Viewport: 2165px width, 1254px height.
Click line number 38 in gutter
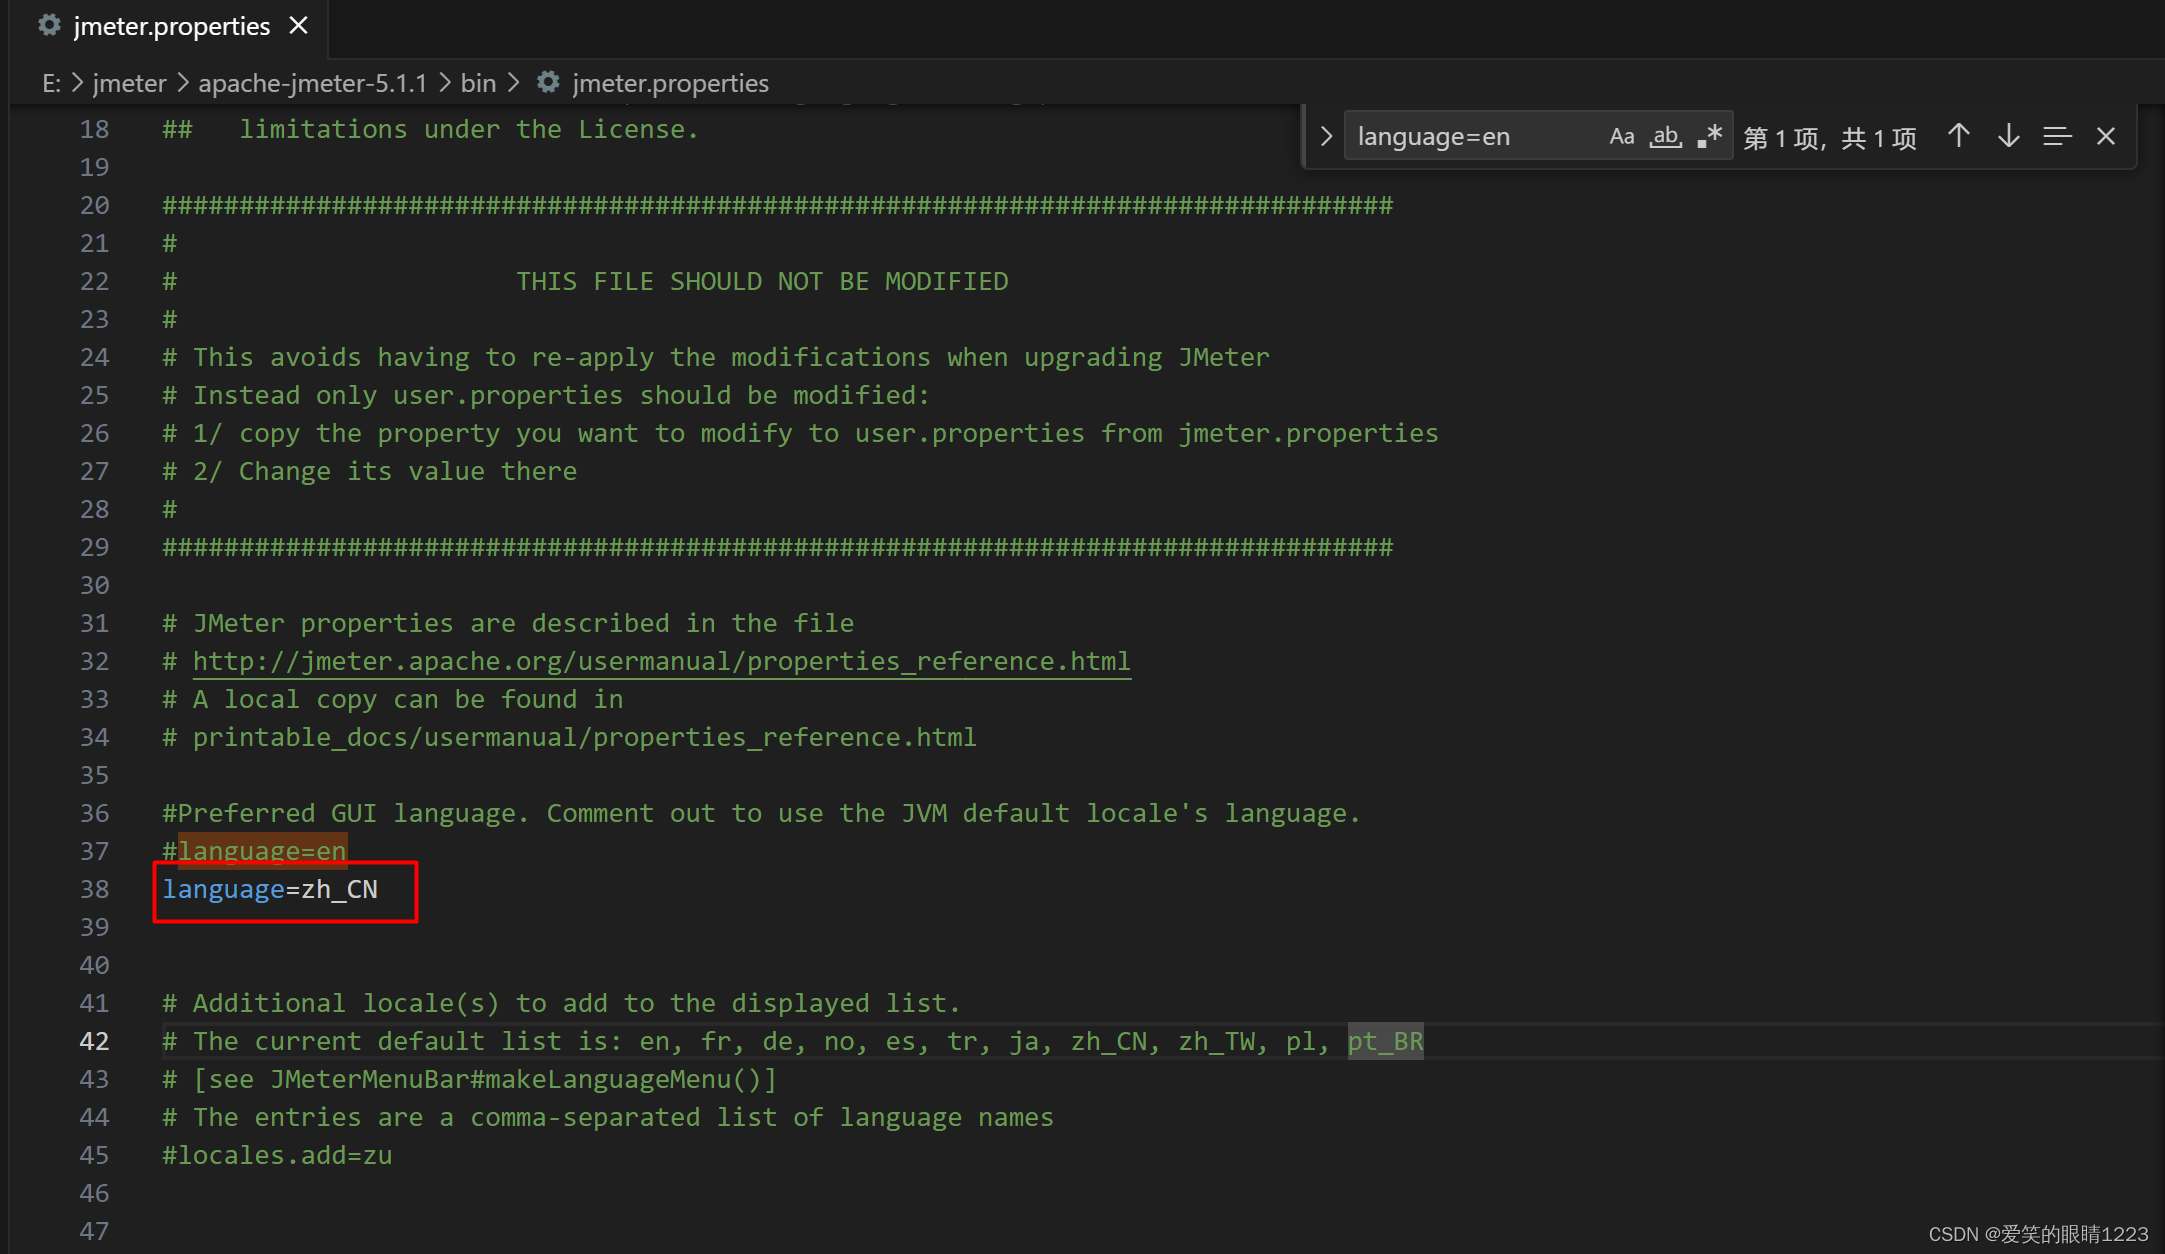[94, 890]
